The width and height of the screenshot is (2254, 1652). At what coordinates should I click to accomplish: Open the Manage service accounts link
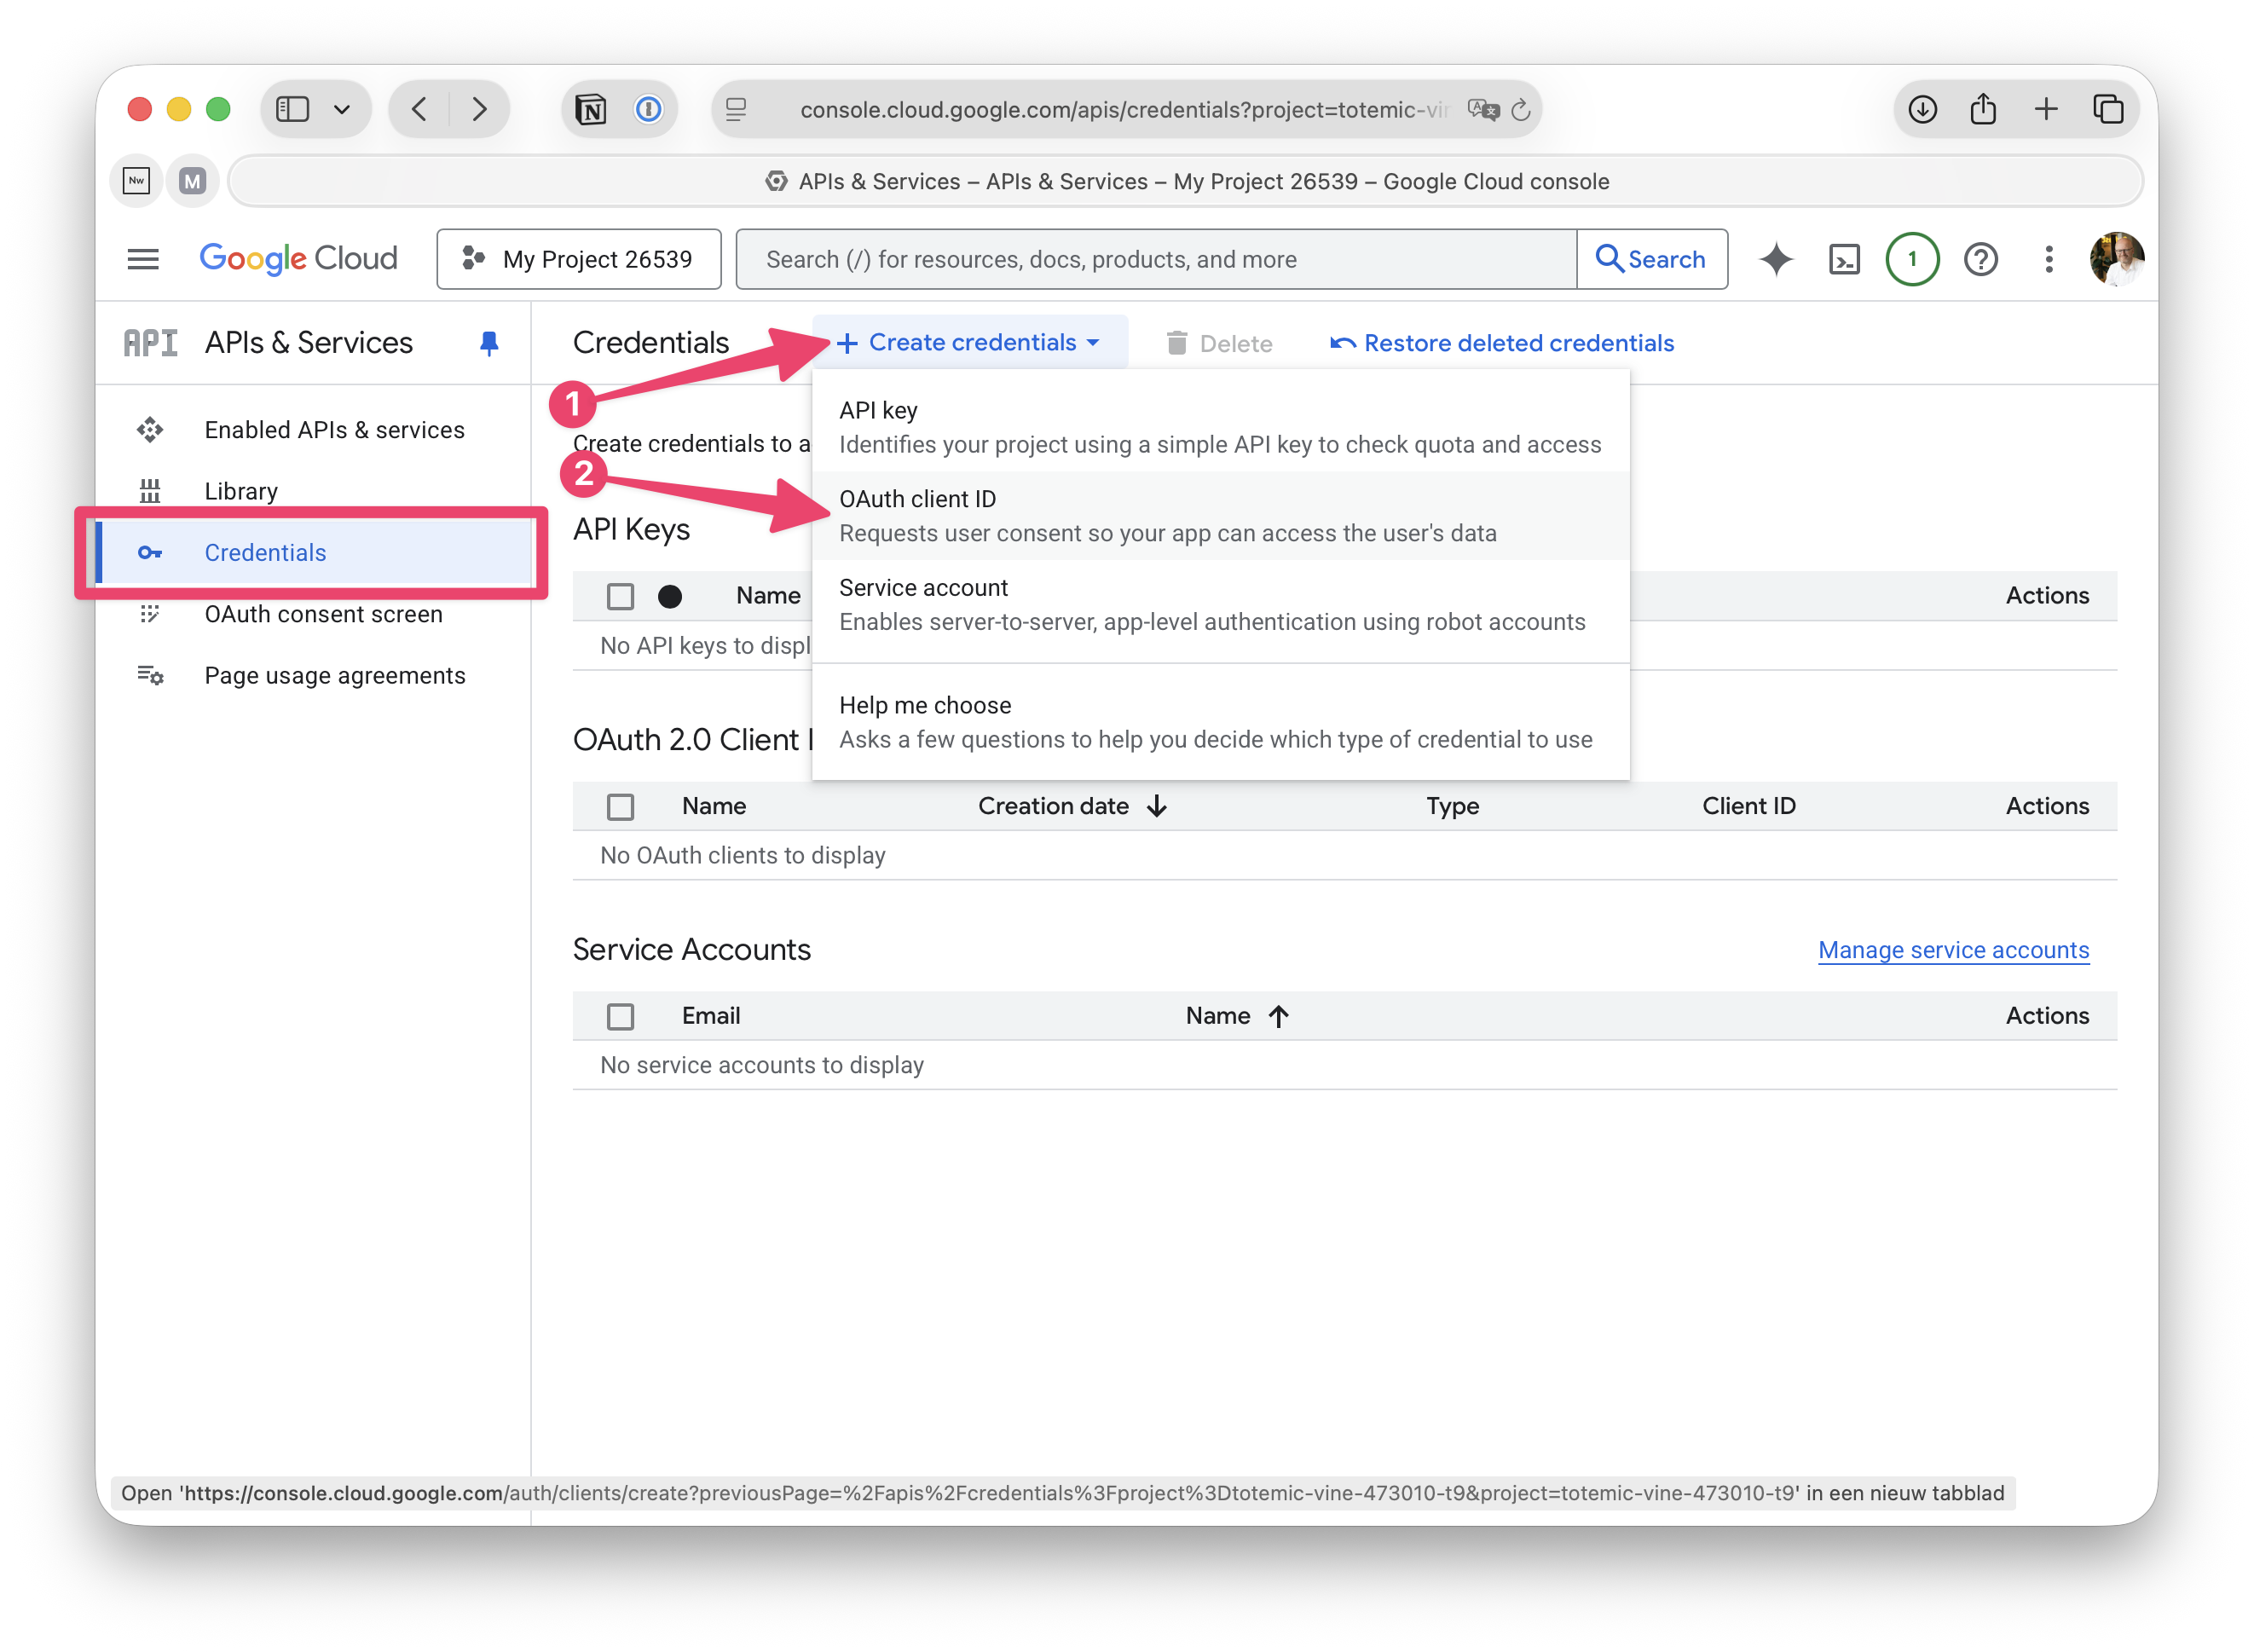[1953, 950]
